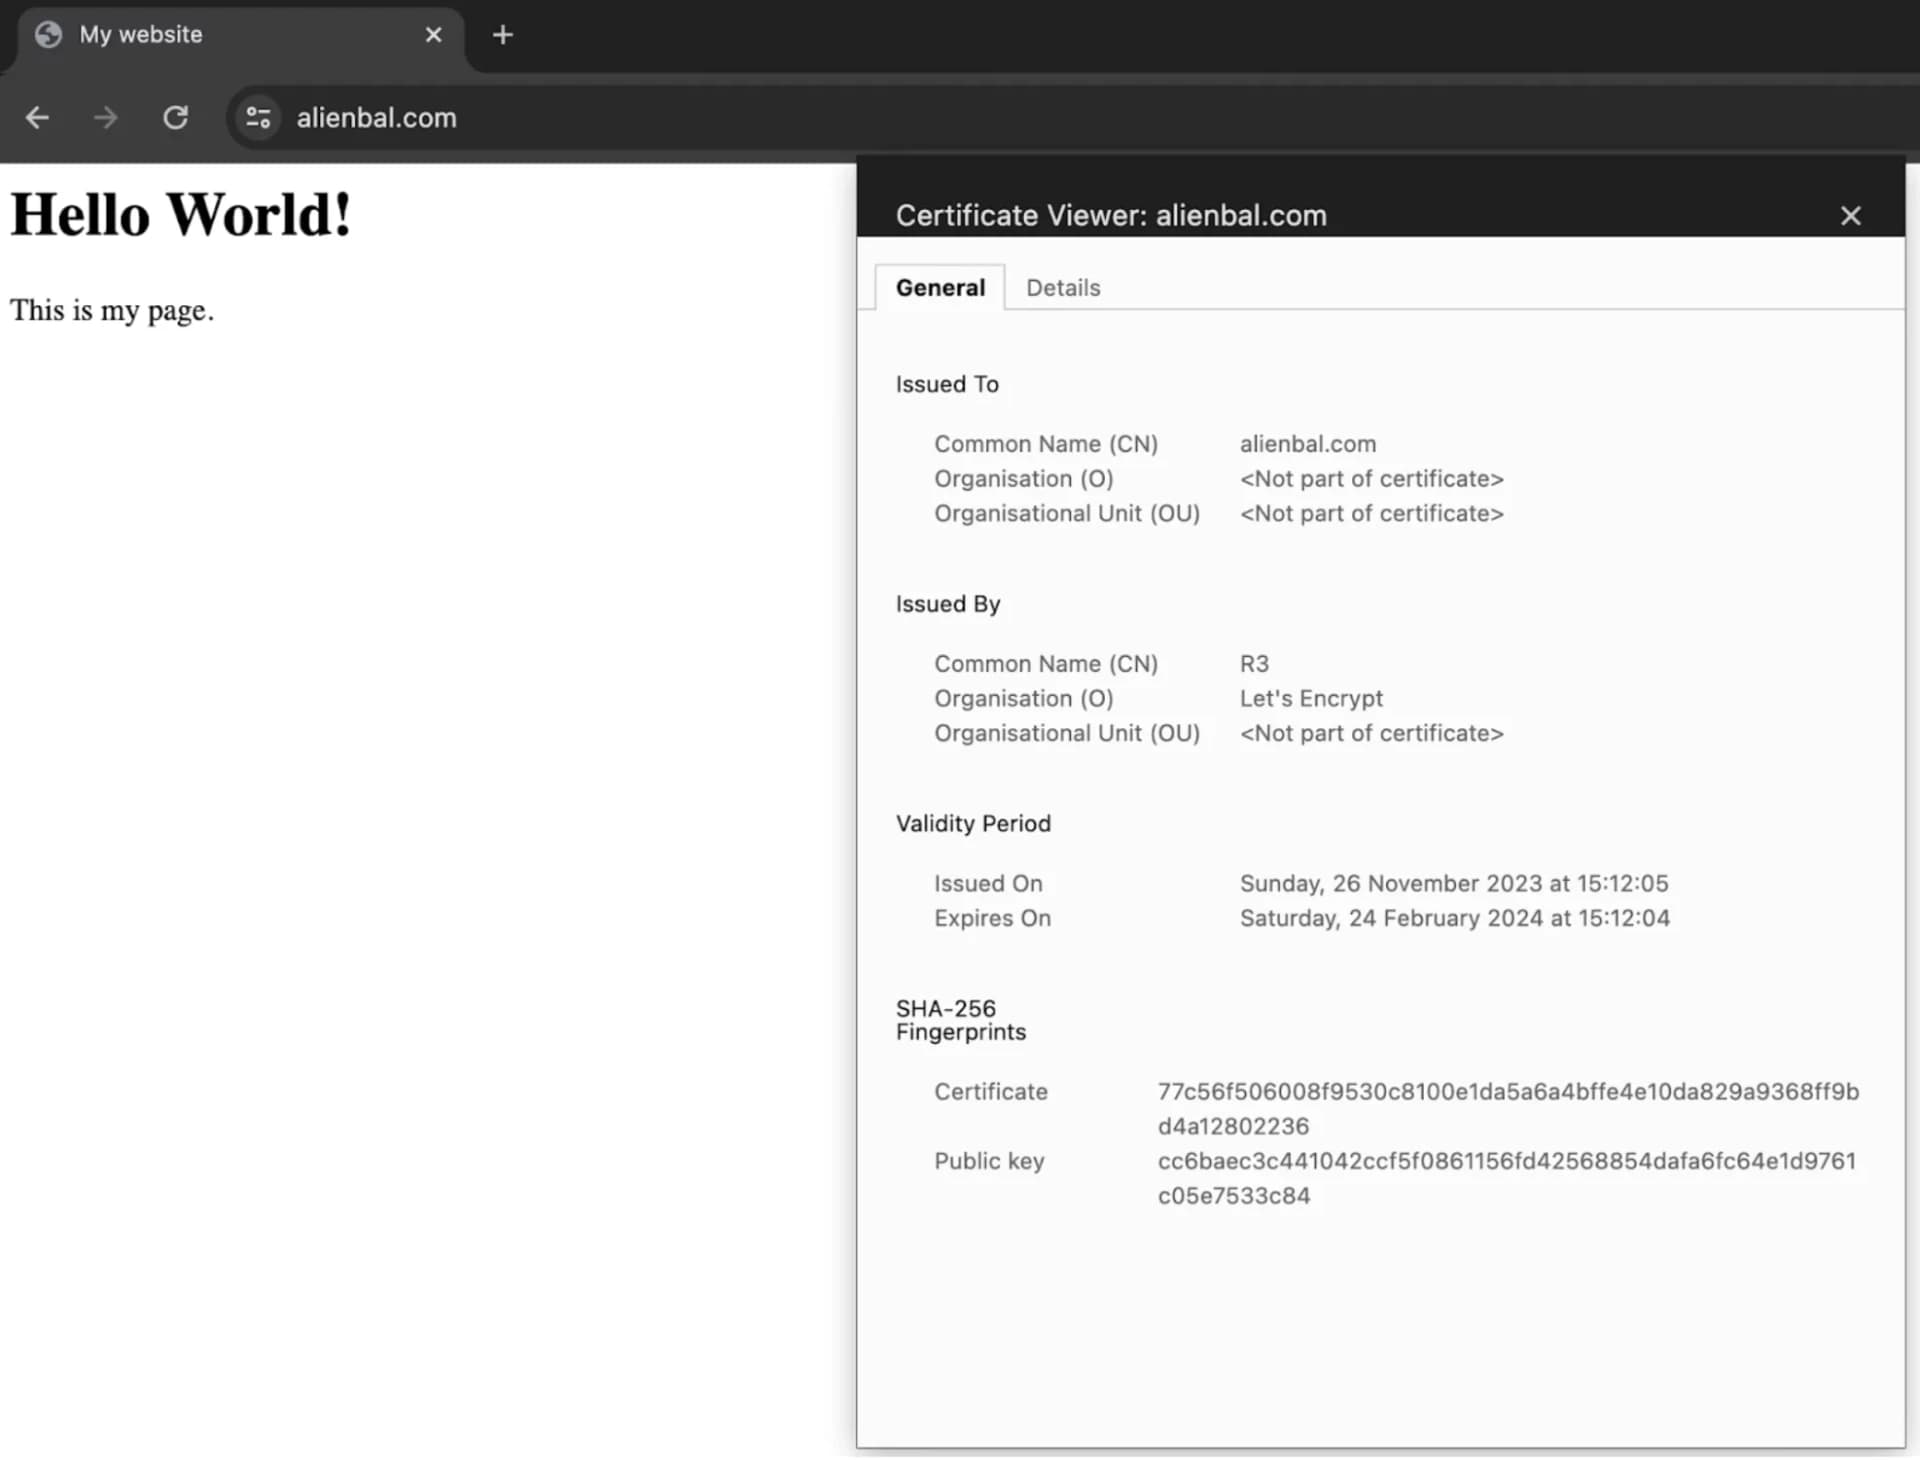The height and width of the screenshot is (1460, 1920).
Task: Open site information icon in address bar
Action: coord(258,118)
